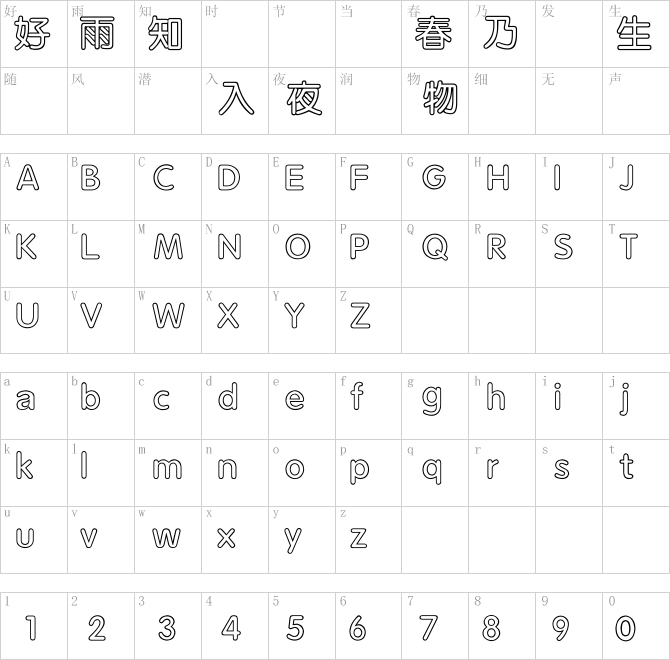The width and height of the screenshot is (670, 660).
Task: Select the lowercase t glyph
Action: [626, 466]
